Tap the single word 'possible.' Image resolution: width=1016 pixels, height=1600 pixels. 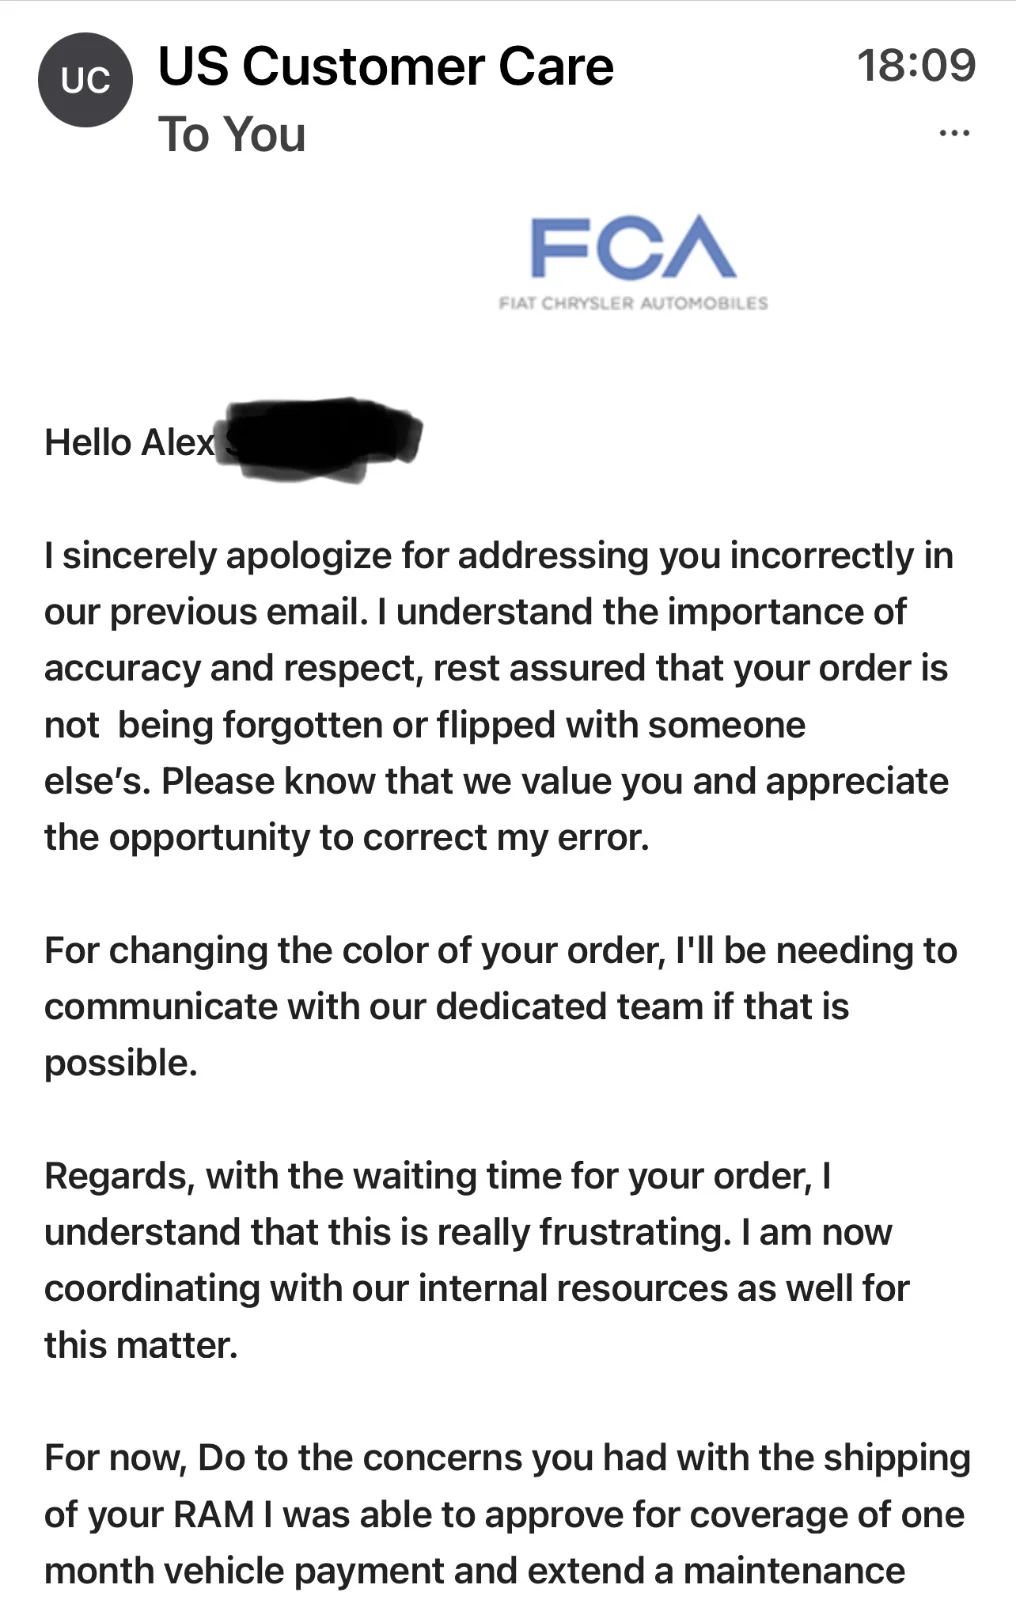121,1063
